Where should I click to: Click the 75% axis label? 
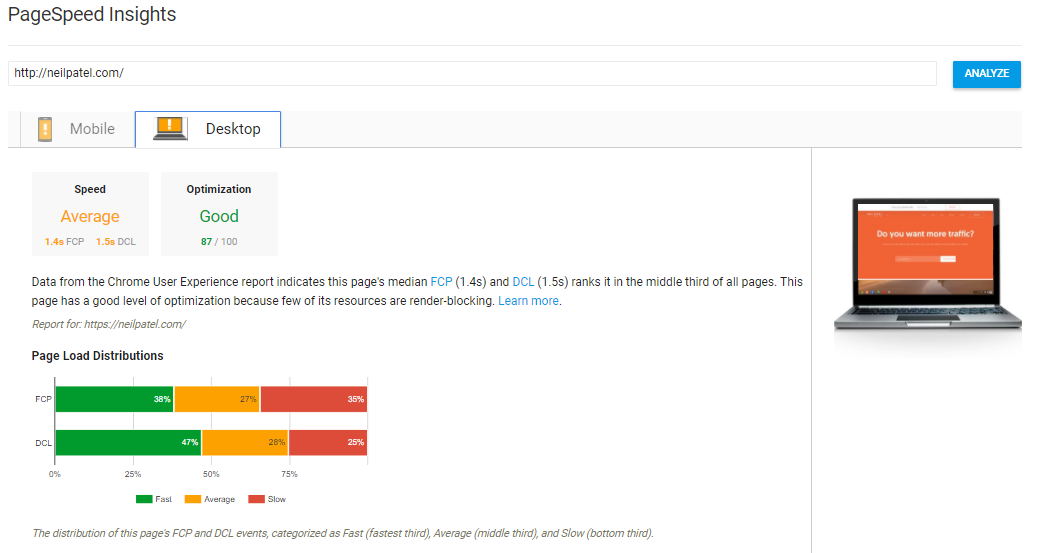[289, 474]
